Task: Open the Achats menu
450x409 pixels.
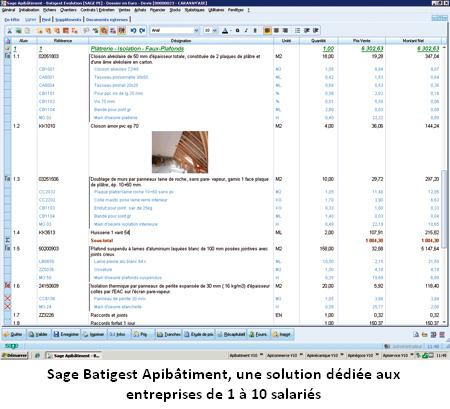Action: pyautogui.click(x=140, y=10)
